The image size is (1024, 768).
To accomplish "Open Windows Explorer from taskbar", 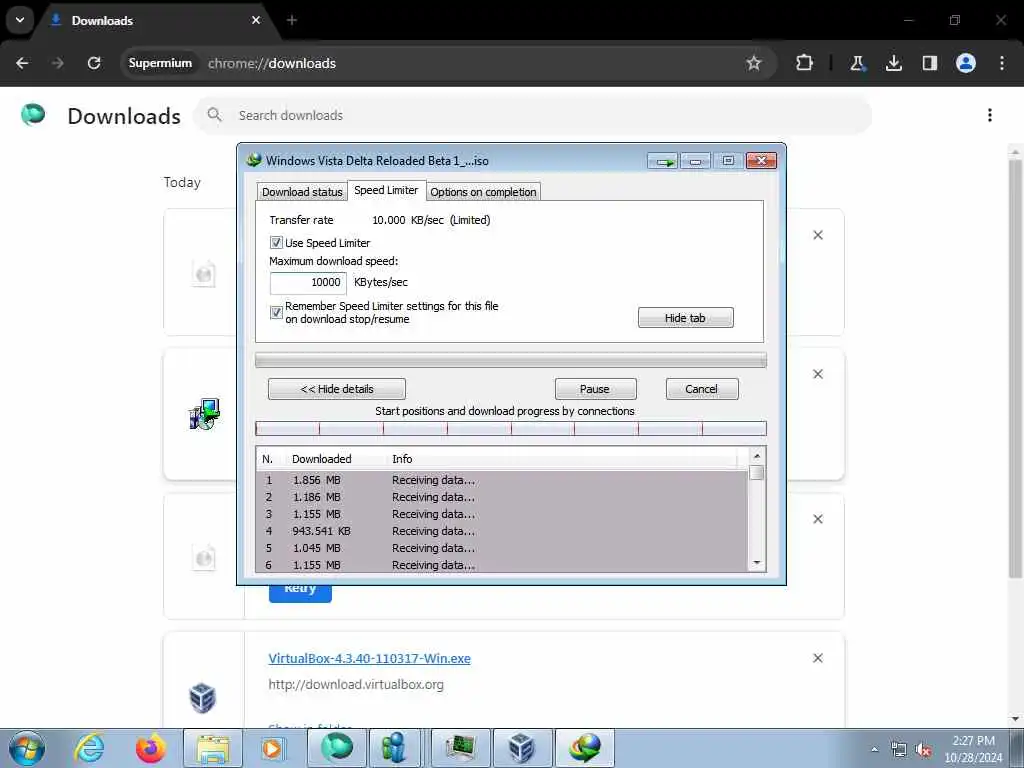I will pyautogui.click(x=213, y=748).
